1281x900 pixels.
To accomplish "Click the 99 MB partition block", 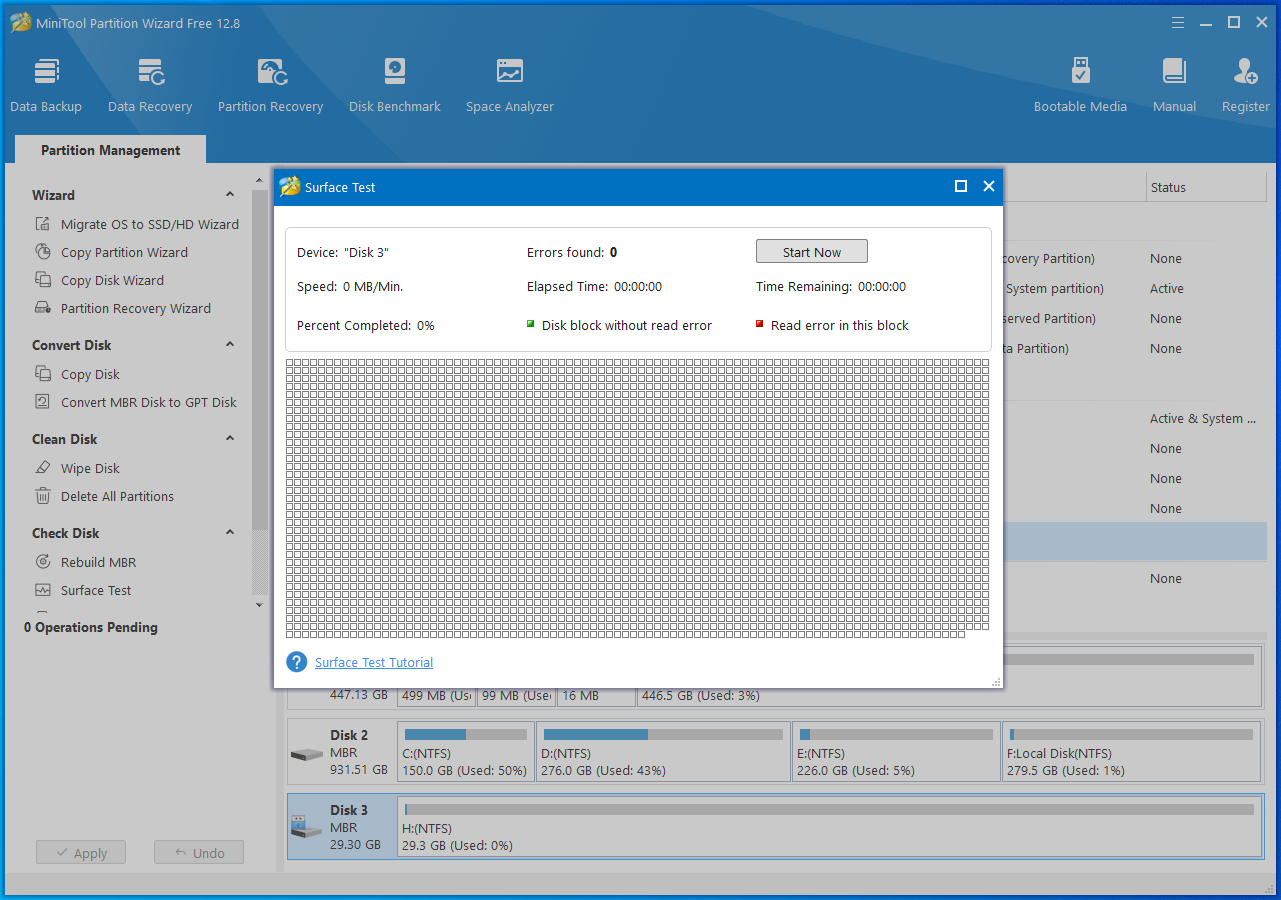I will tap(516, 695).
